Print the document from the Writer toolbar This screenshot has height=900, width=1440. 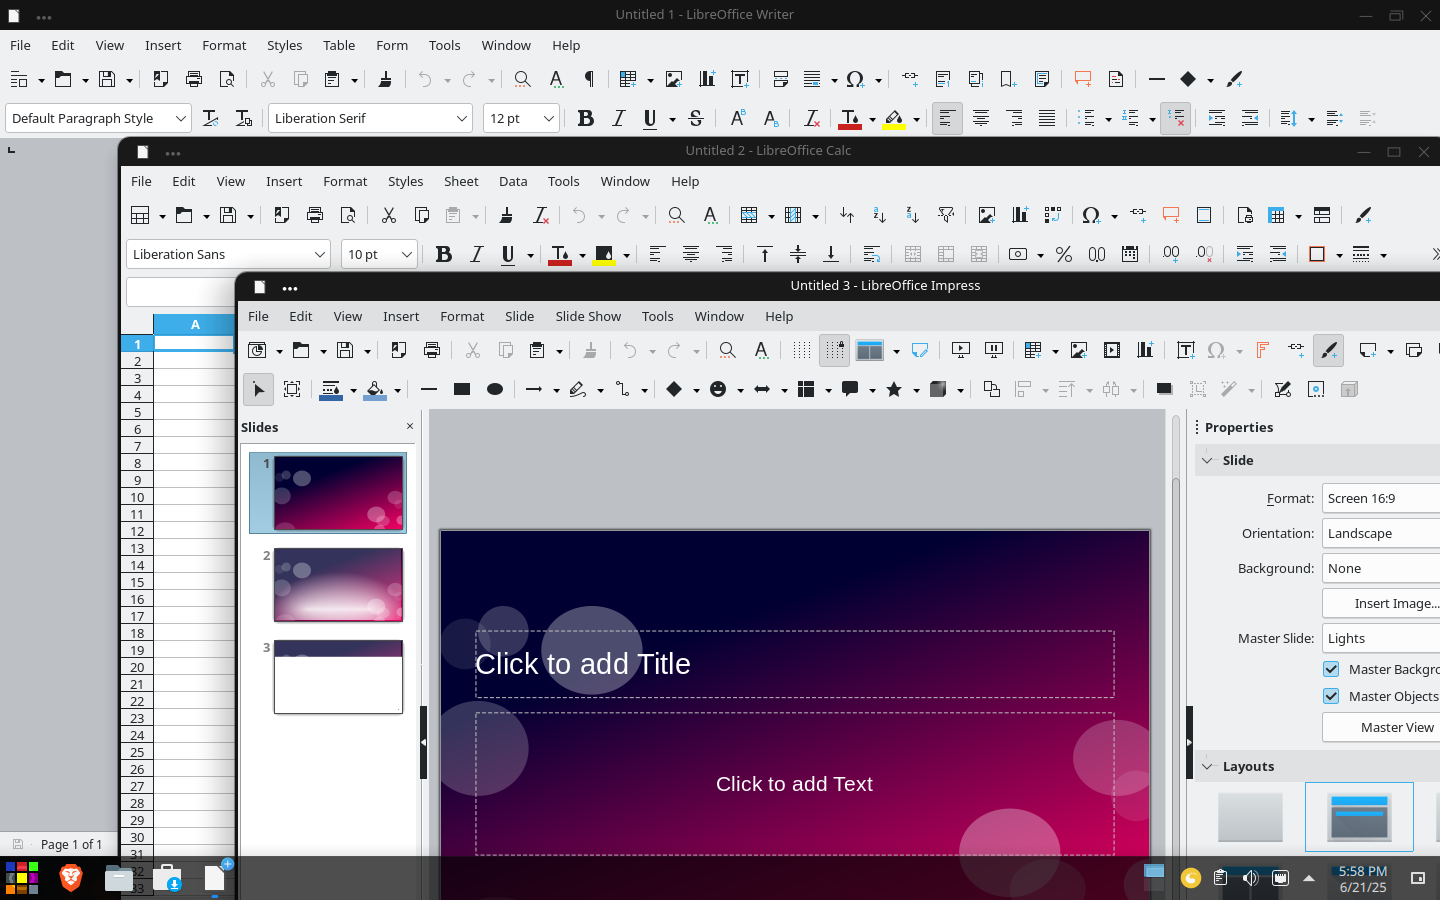coord(194,79)
